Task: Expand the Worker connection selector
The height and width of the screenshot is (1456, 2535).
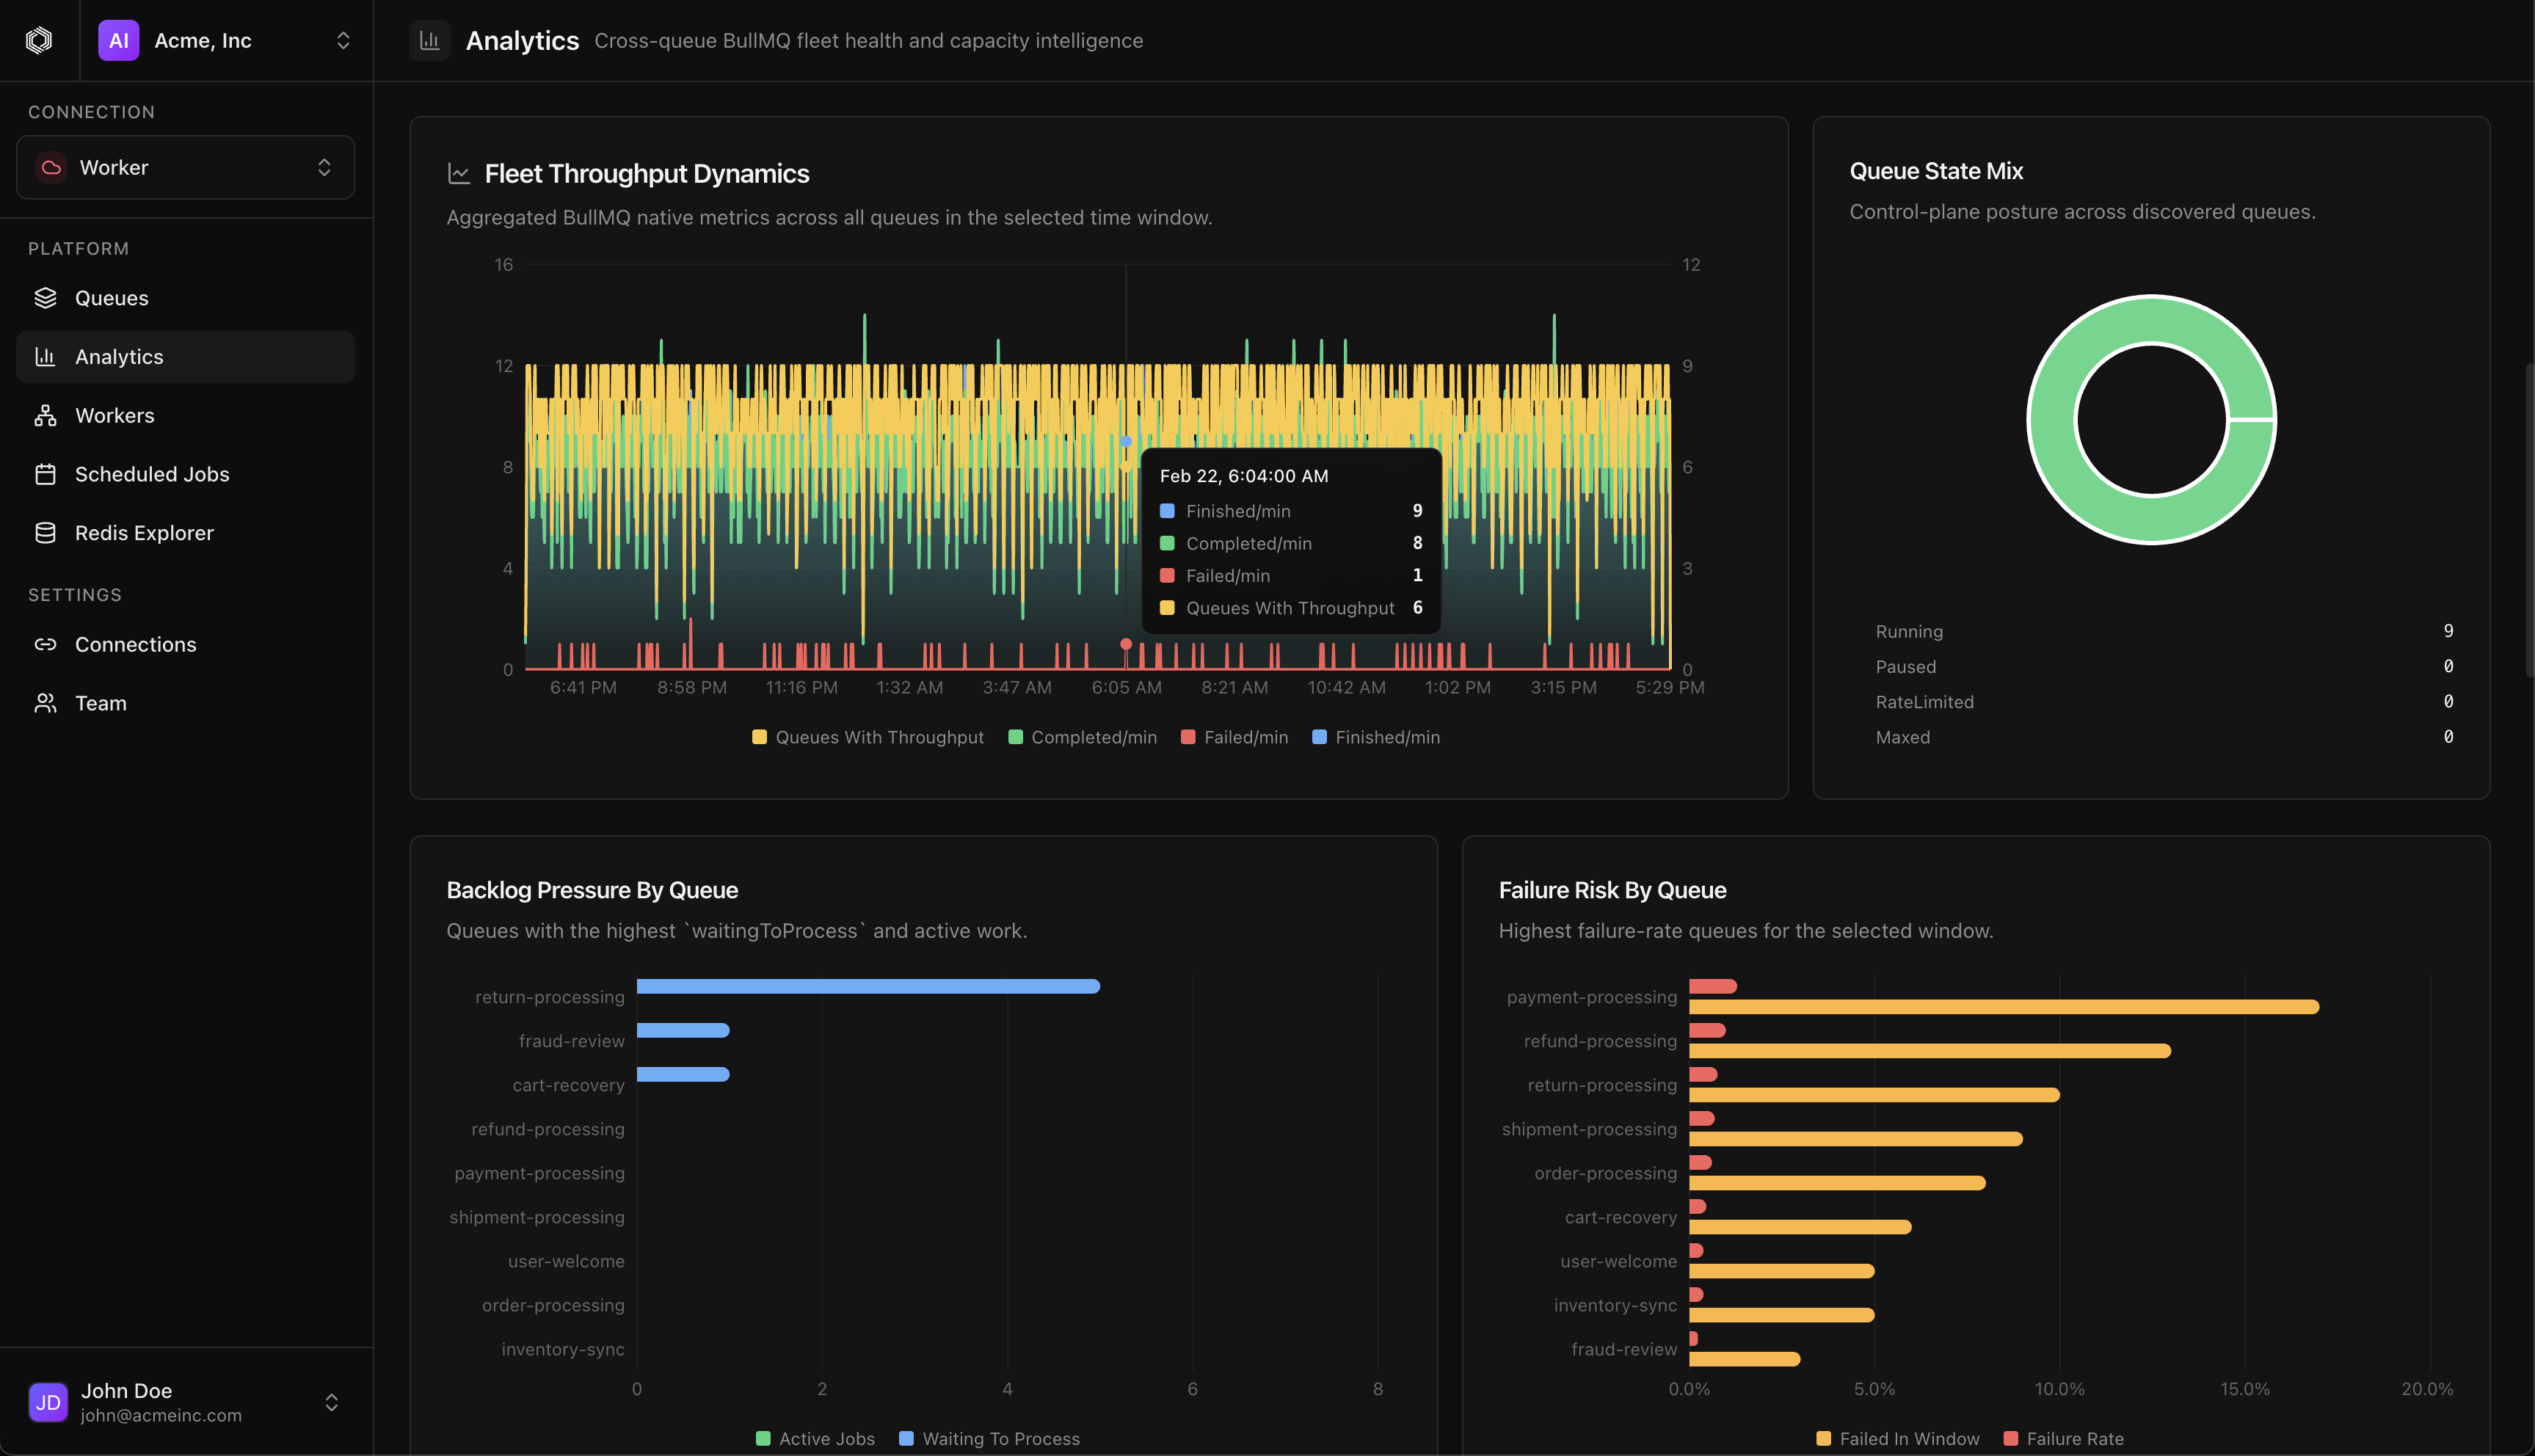Action: (x=185, y=167)
